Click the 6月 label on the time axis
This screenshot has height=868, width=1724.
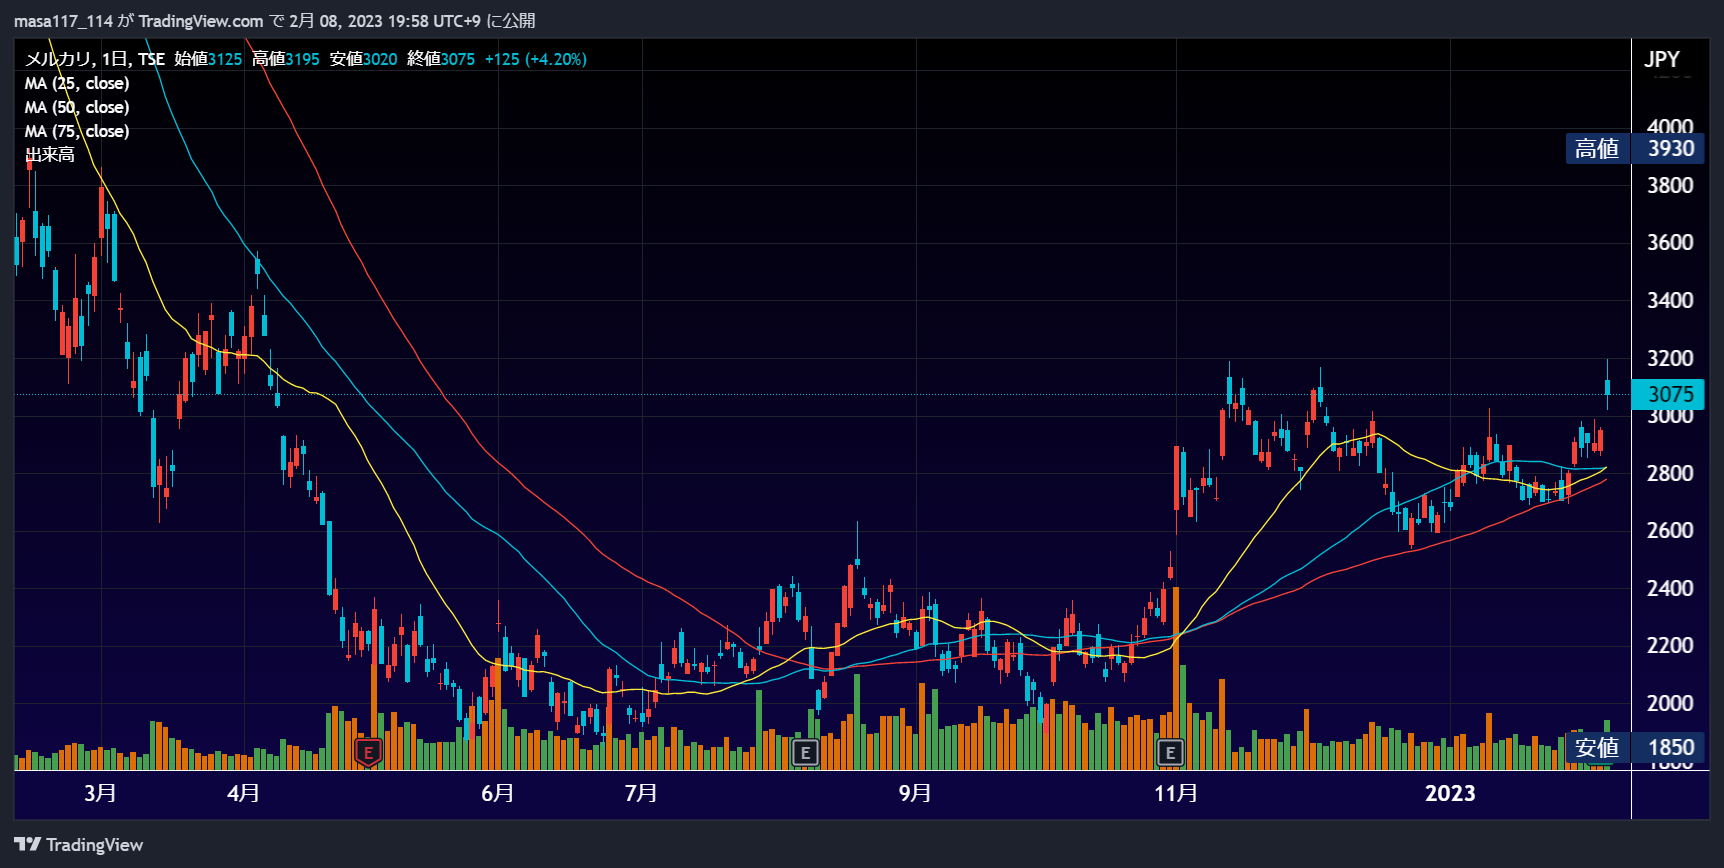tap(498, 793)
